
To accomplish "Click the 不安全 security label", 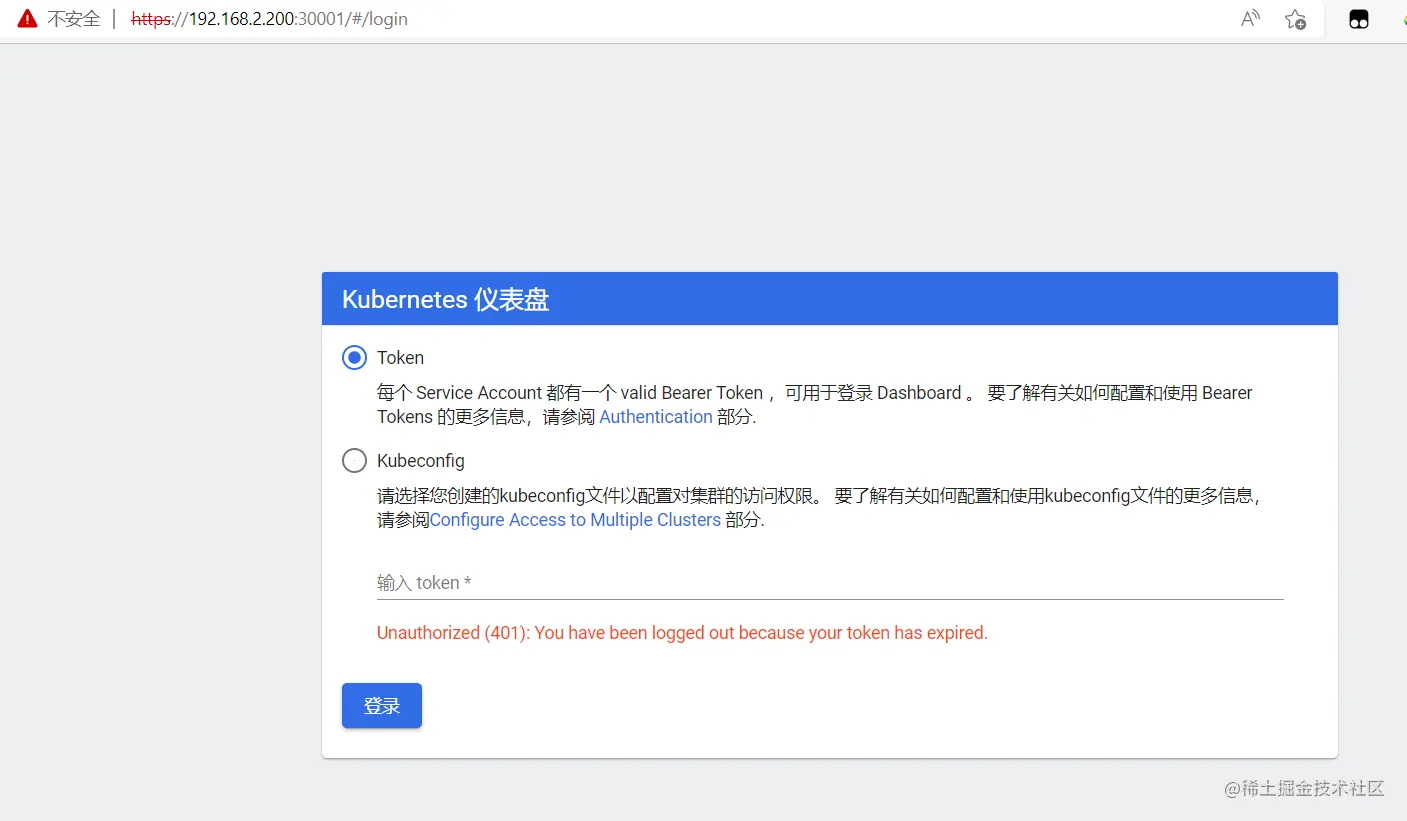I will click(x=74, y=19).
